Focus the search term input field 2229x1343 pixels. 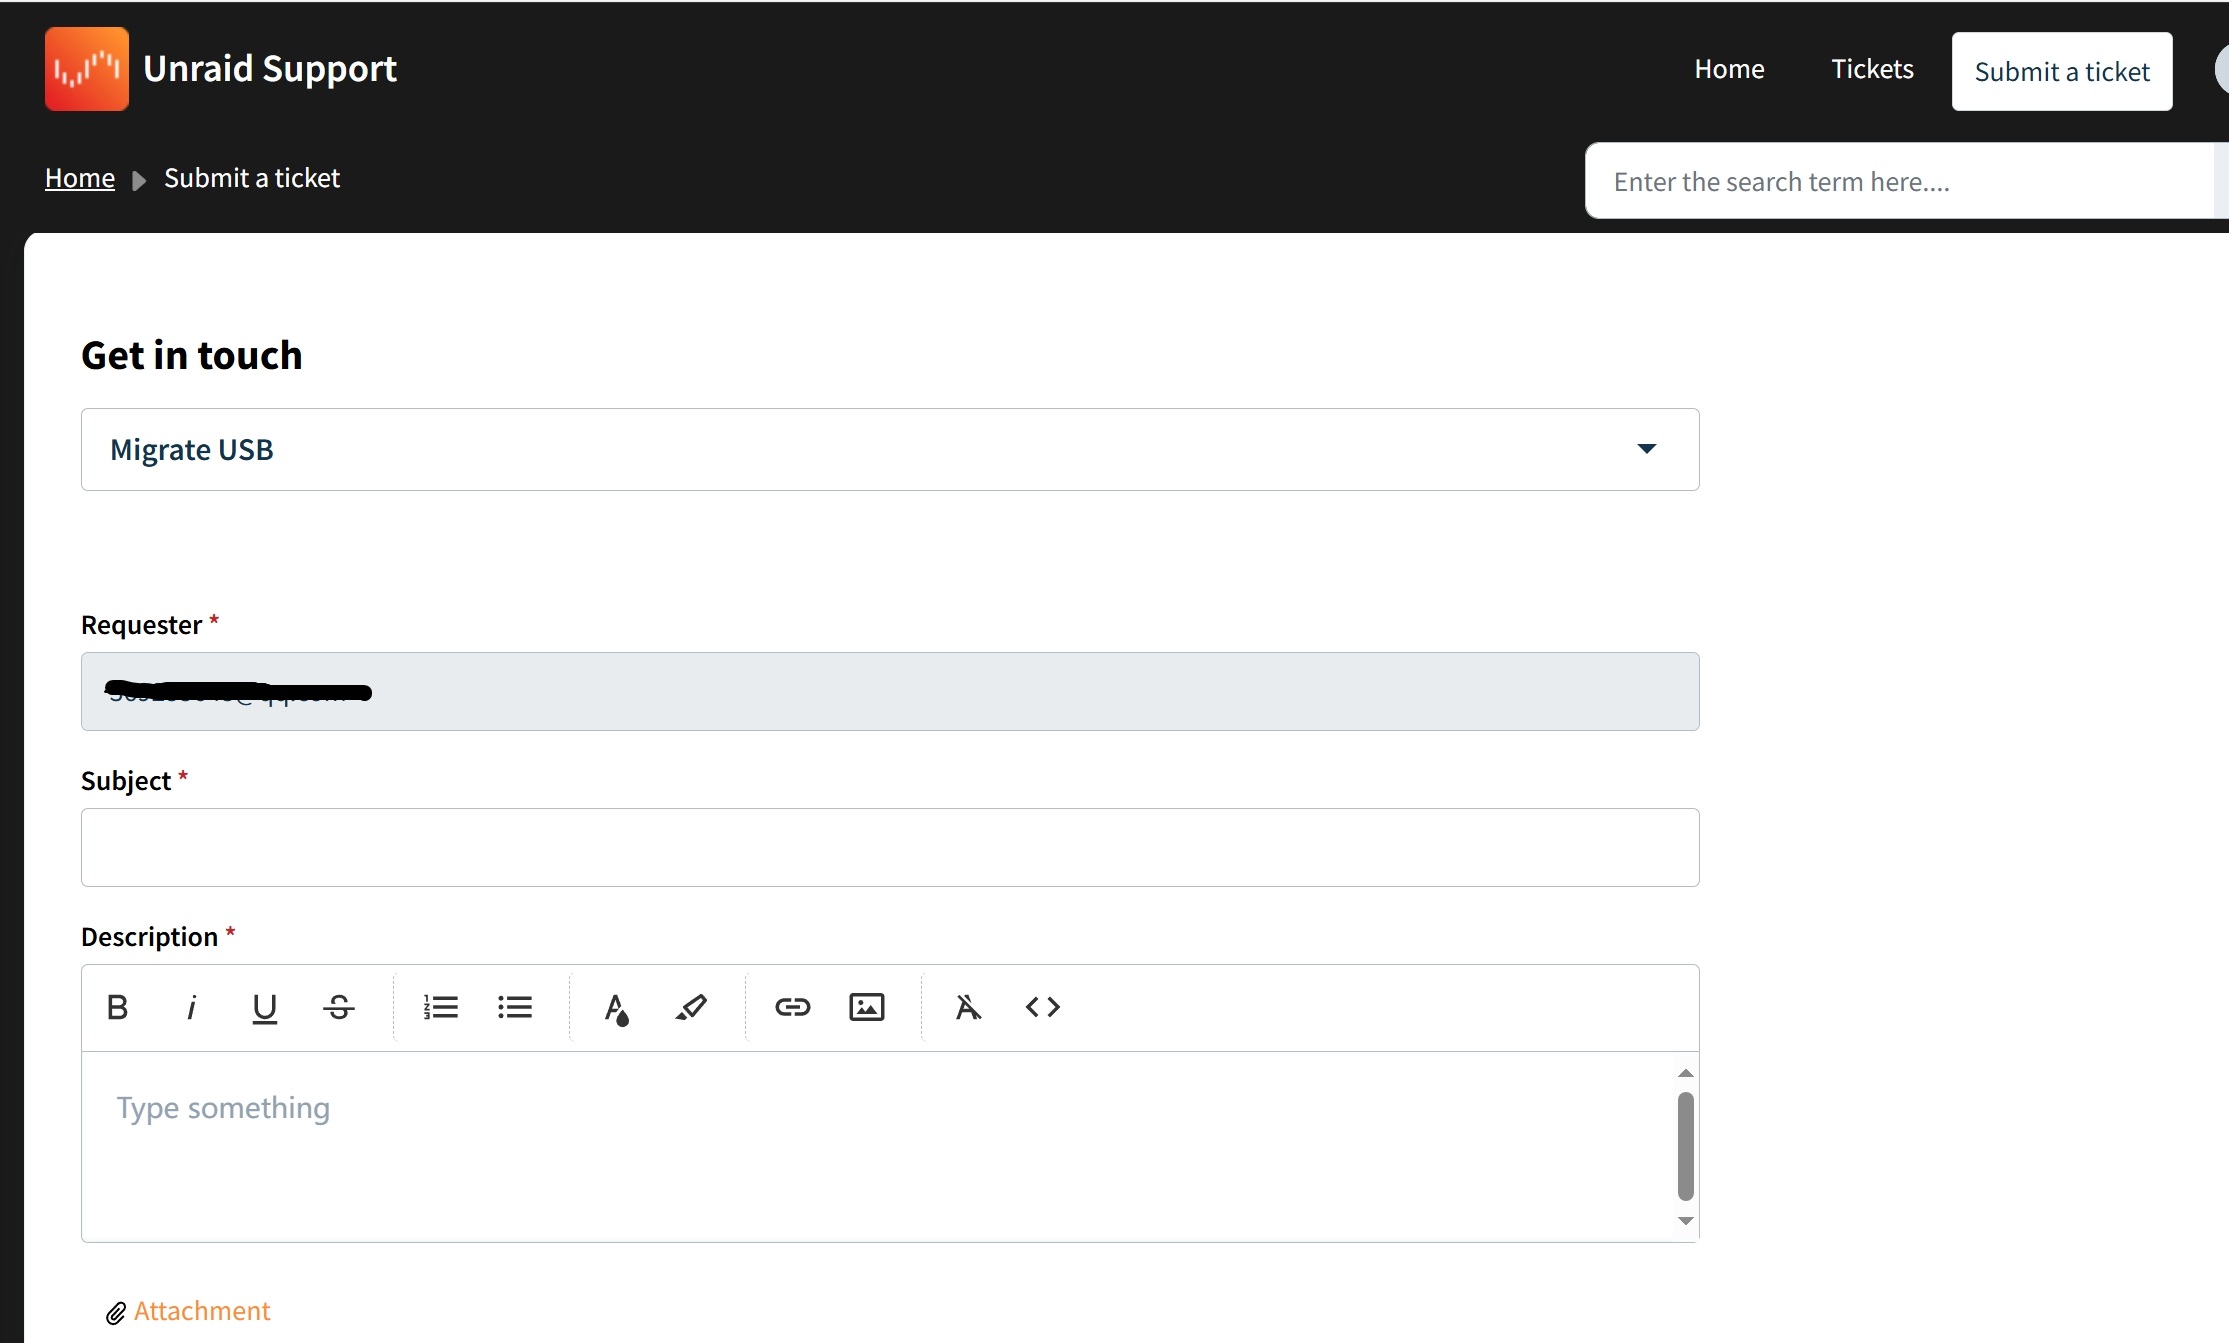pyautogui.click(x=1900, y=181)
